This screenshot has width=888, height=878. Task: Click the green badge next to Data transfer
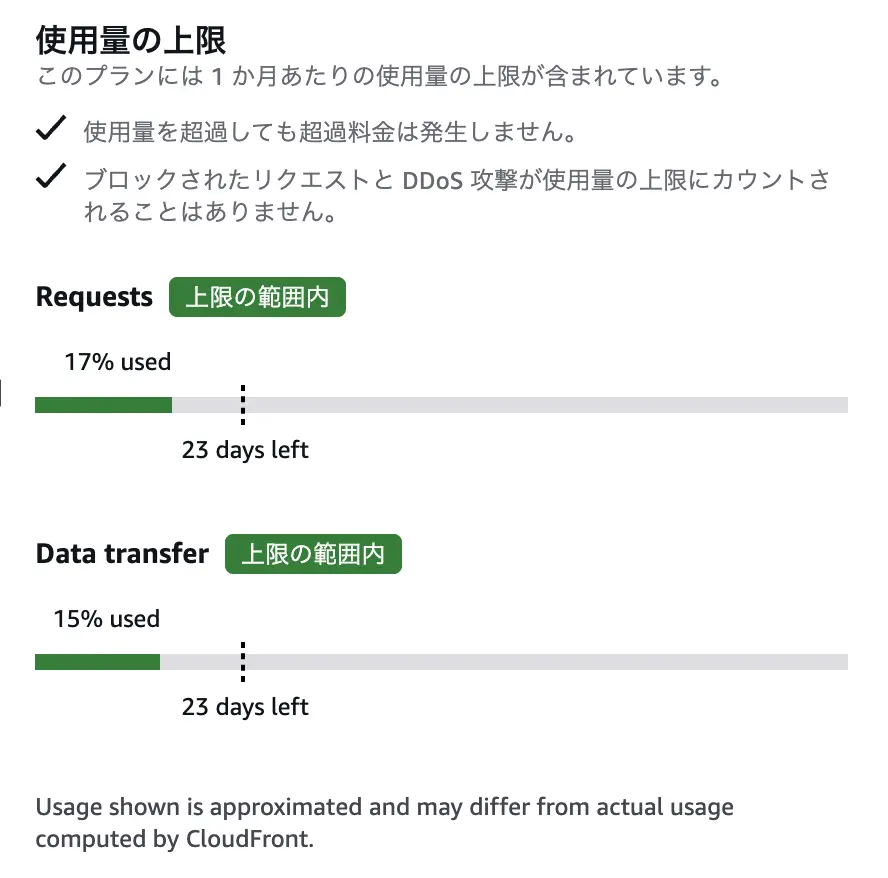(313, 554)
